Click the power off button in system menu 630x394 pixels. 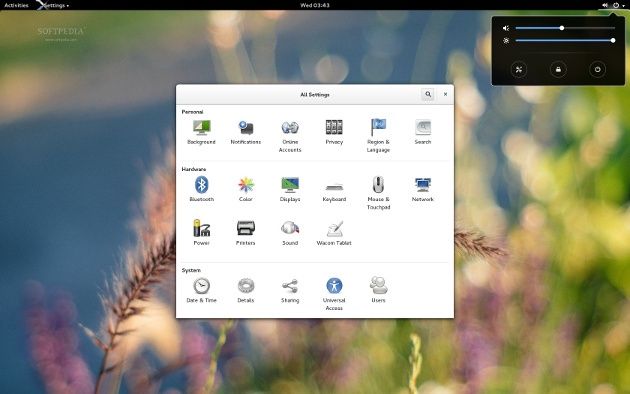coord(597,69)
